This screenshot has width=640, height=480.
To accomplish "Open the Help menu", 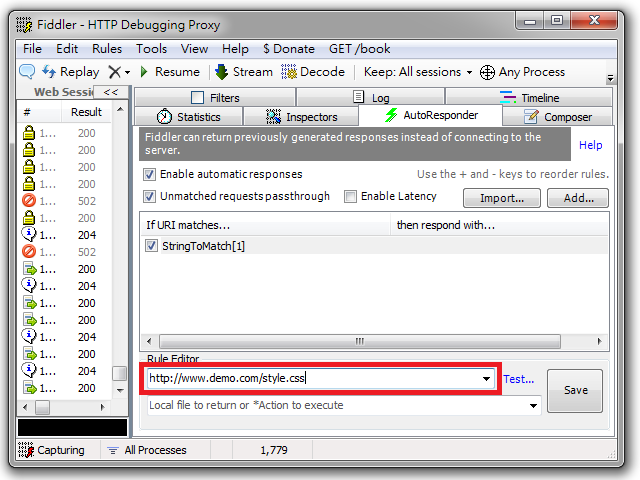I will point(235,49).
